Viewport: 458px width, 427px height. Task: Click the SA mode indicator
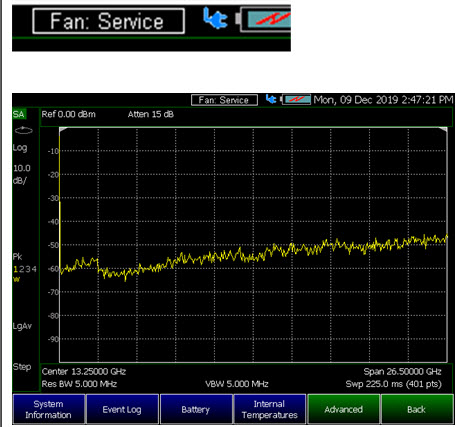[x=19, y=114]
